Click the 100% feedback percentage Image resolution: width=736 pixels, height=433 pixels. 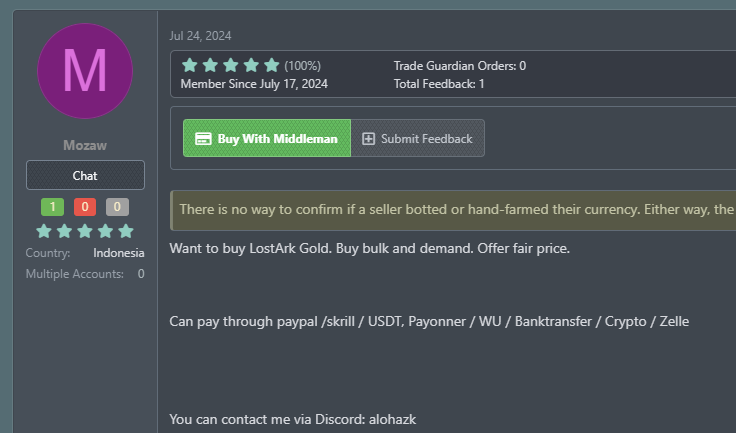coord(303,66)
